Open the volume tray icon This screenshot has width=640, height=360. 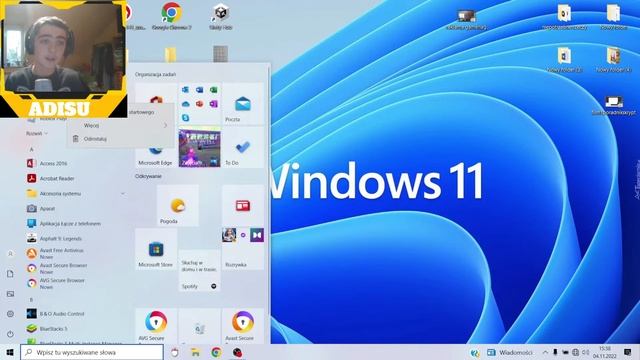586,352
